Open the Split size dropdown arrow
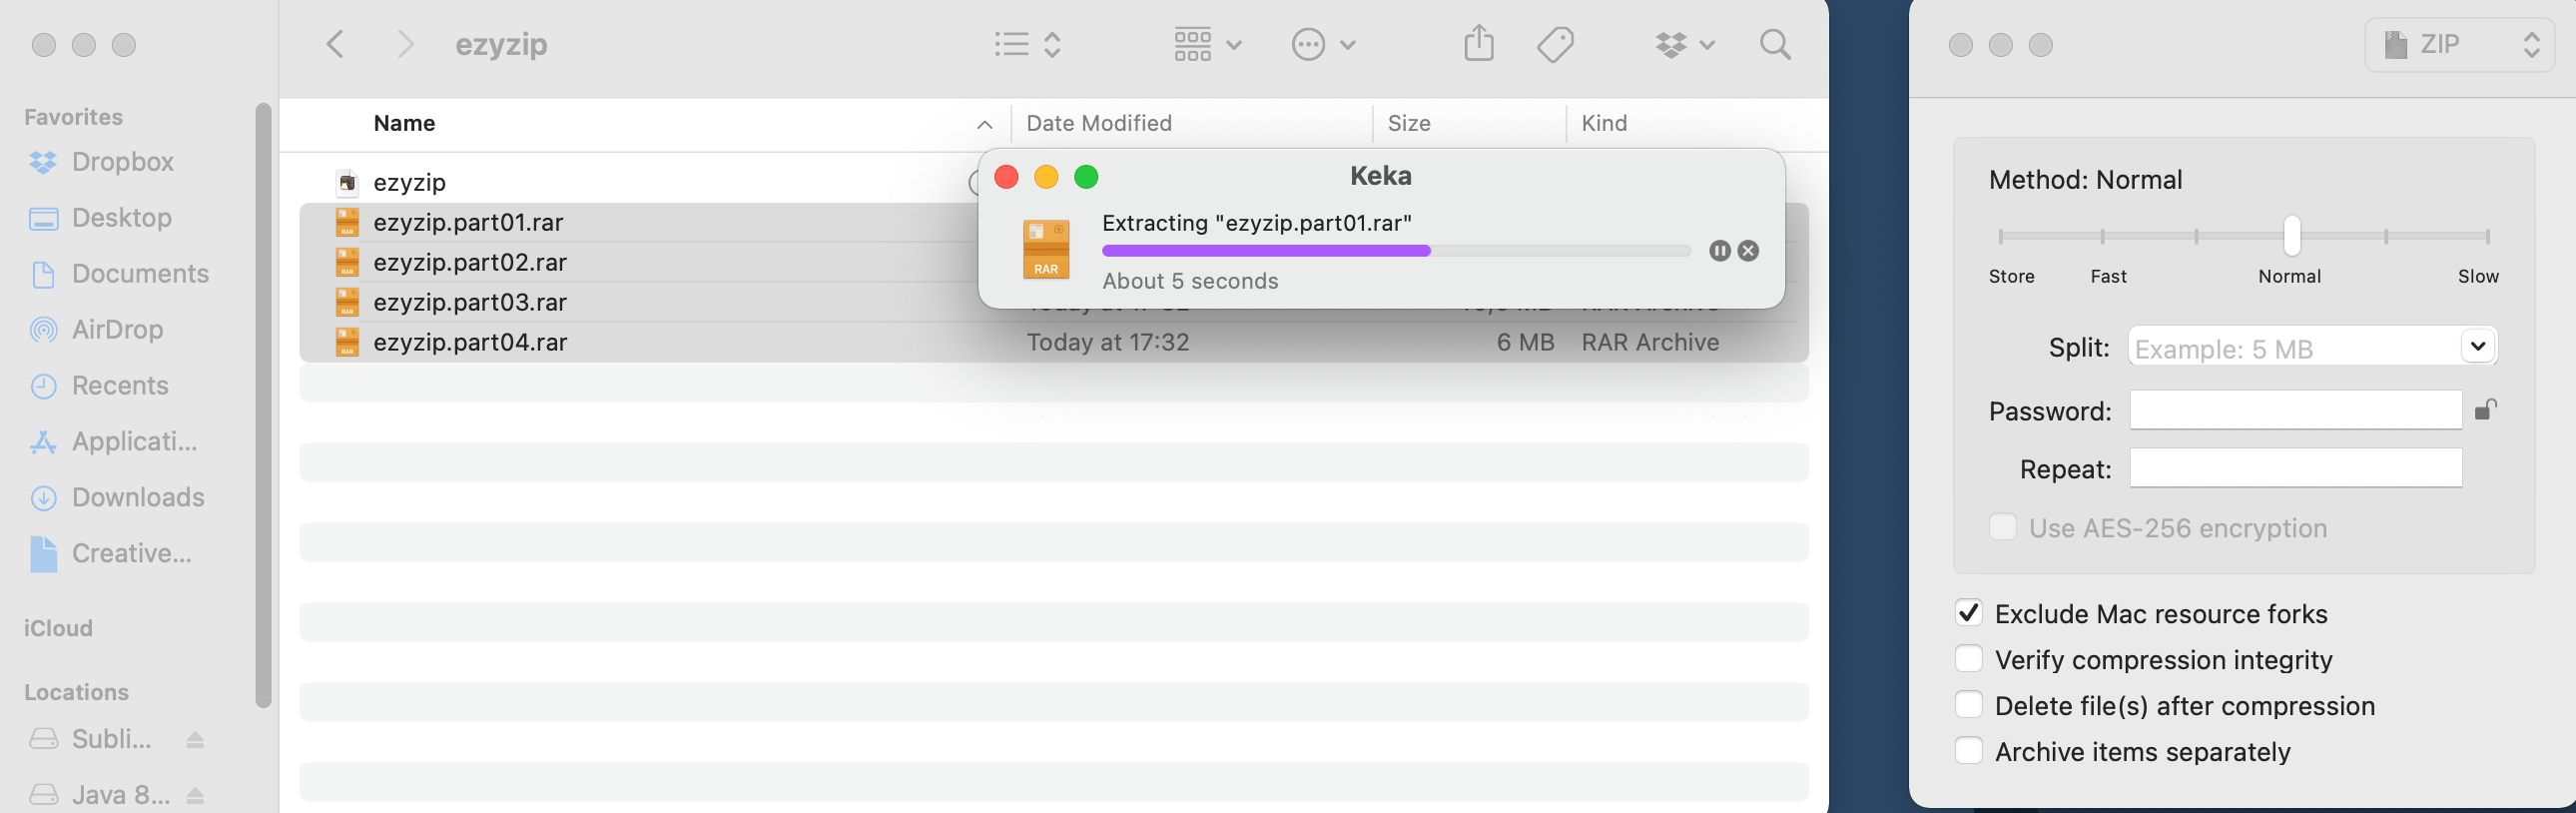2576x813 pixels. pos(2477,346)
